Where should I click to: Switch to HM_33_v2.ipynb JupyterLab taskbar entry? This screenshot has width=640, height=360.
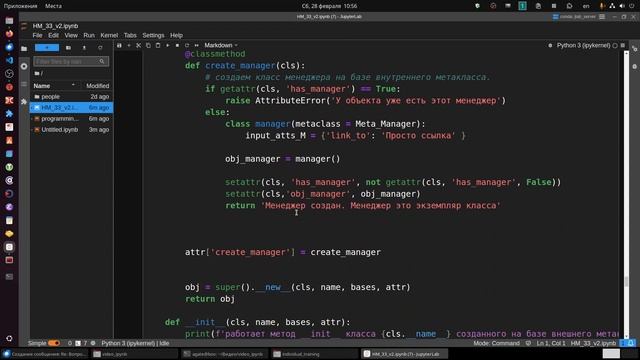click(x=403, y=354)
